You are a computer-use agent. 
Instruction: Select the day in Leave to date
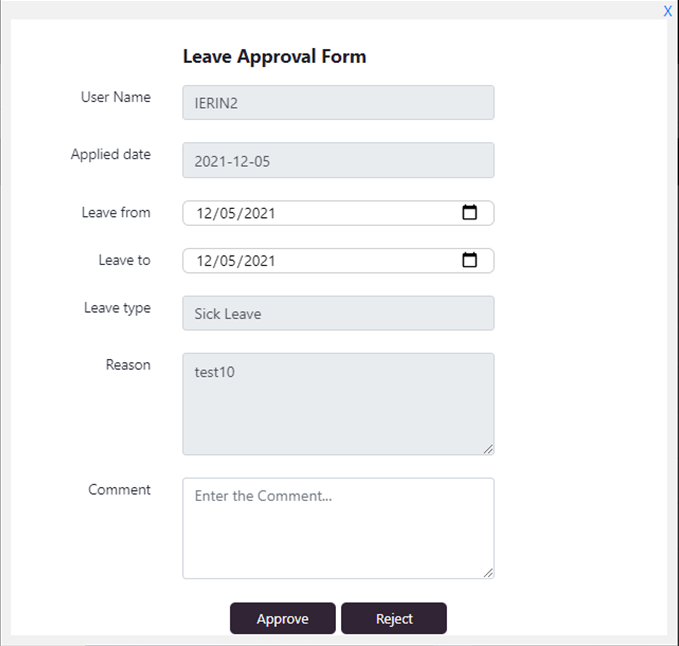click(x=228, y=261)
